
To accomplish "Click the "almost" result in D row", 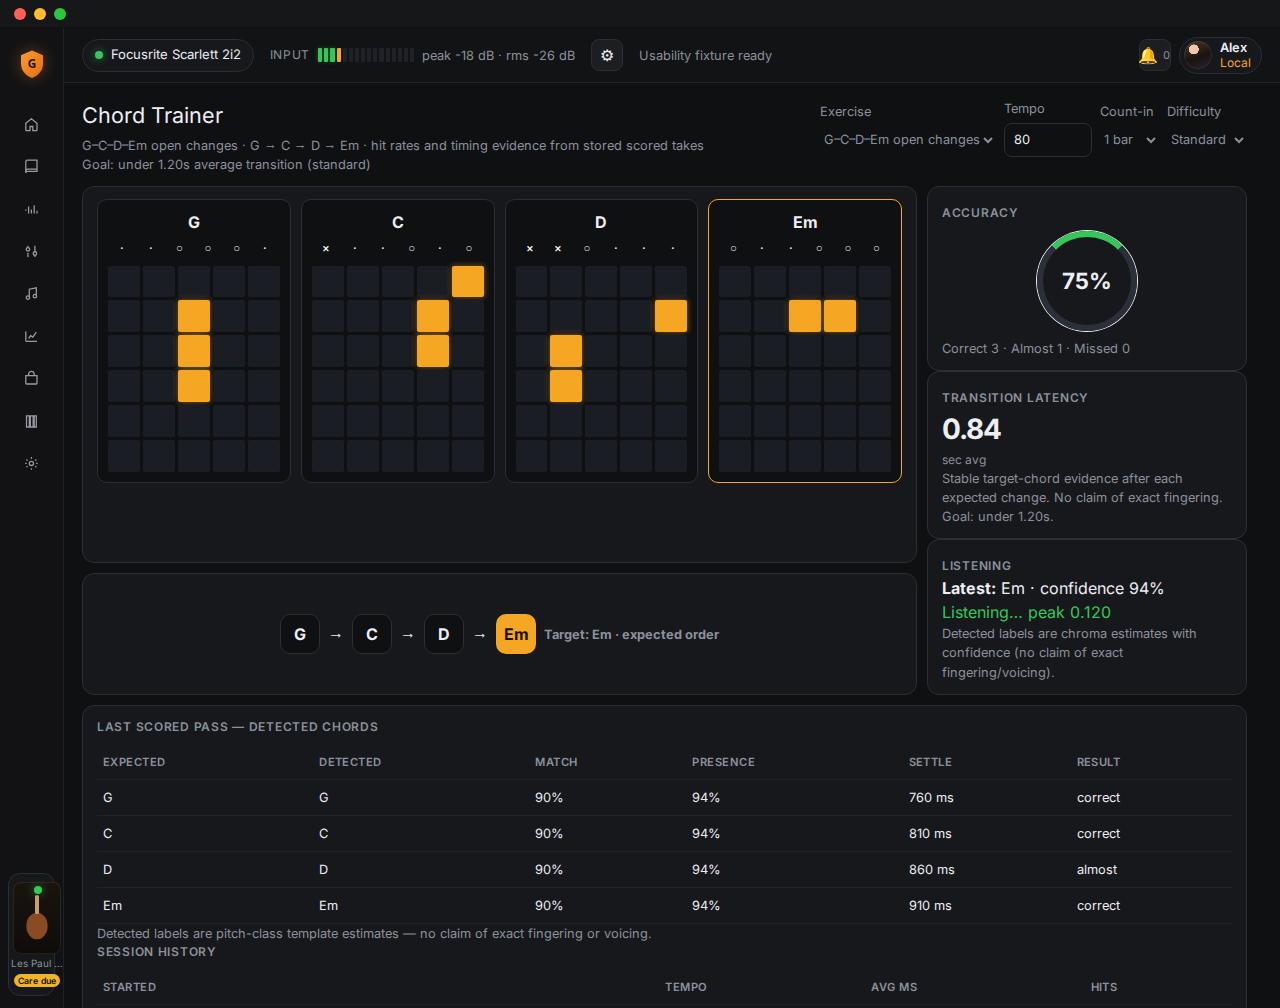I will [1097, 870].
